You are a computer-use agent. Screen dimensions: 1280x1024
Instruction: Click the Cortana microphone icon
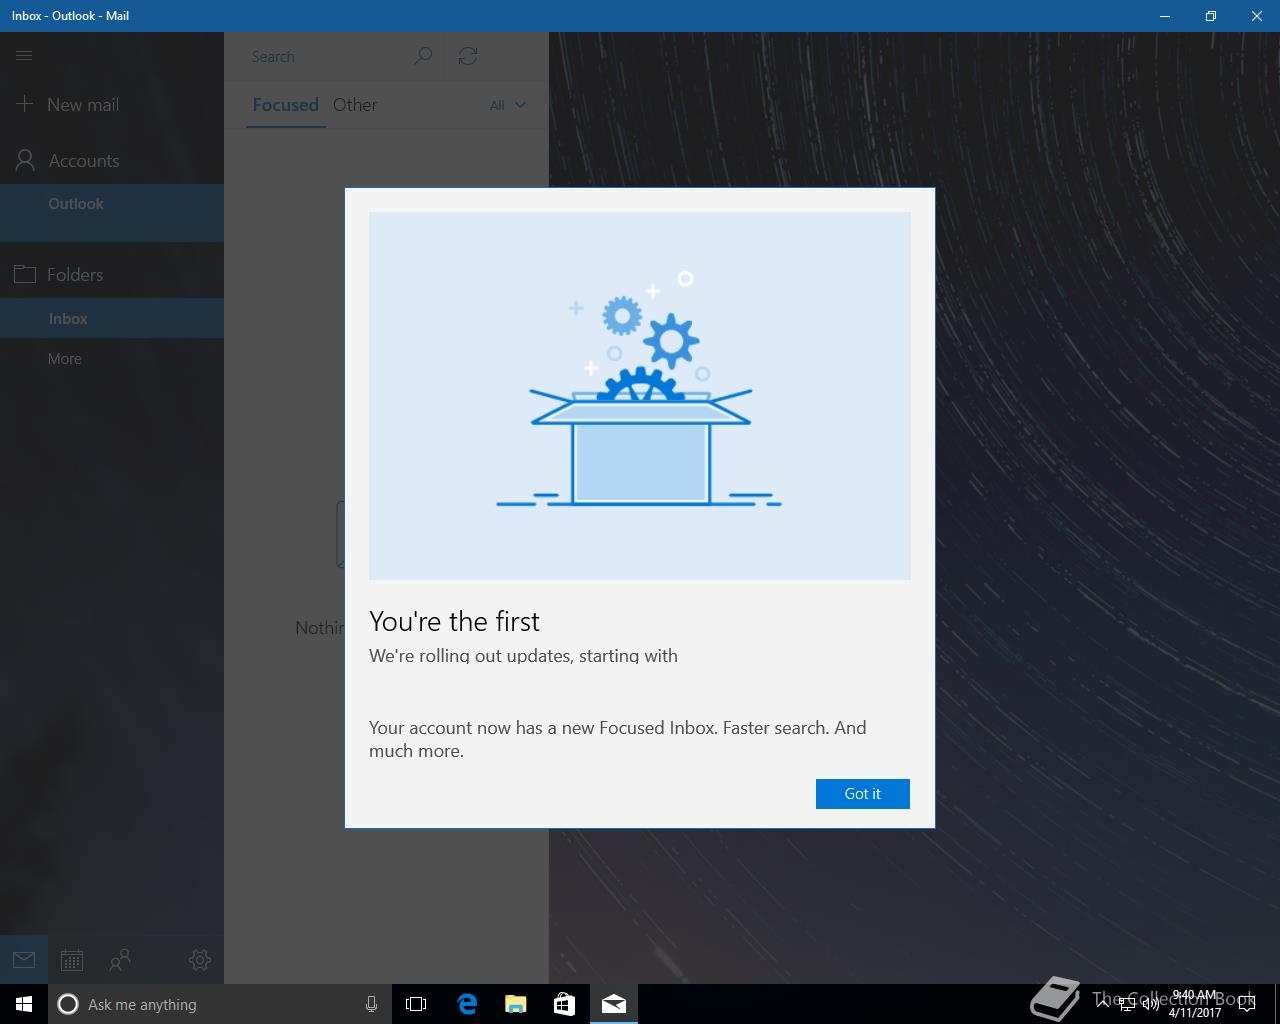[x=371, y=1004]
